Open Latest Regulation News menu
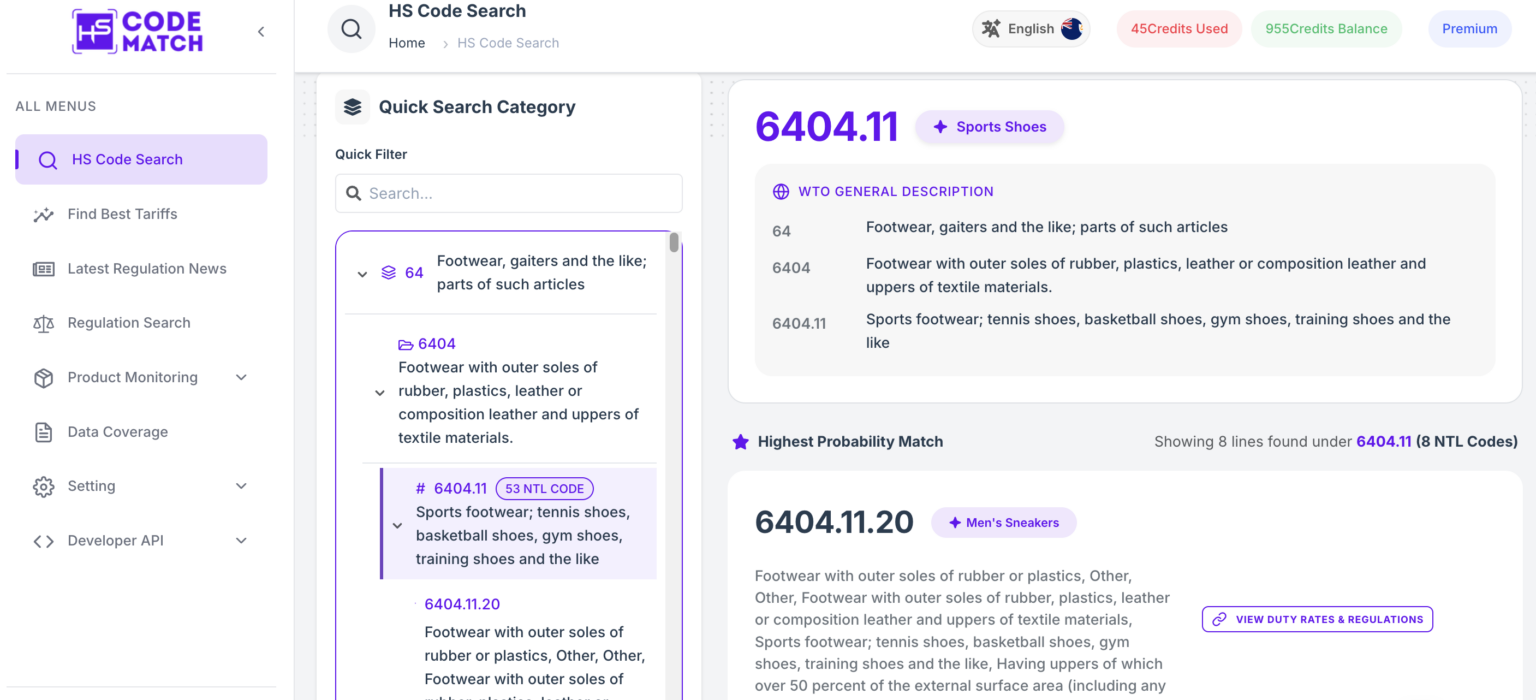Image resolution: width=1536 pixels, height=700 pixels. click(x=146, y=268)
